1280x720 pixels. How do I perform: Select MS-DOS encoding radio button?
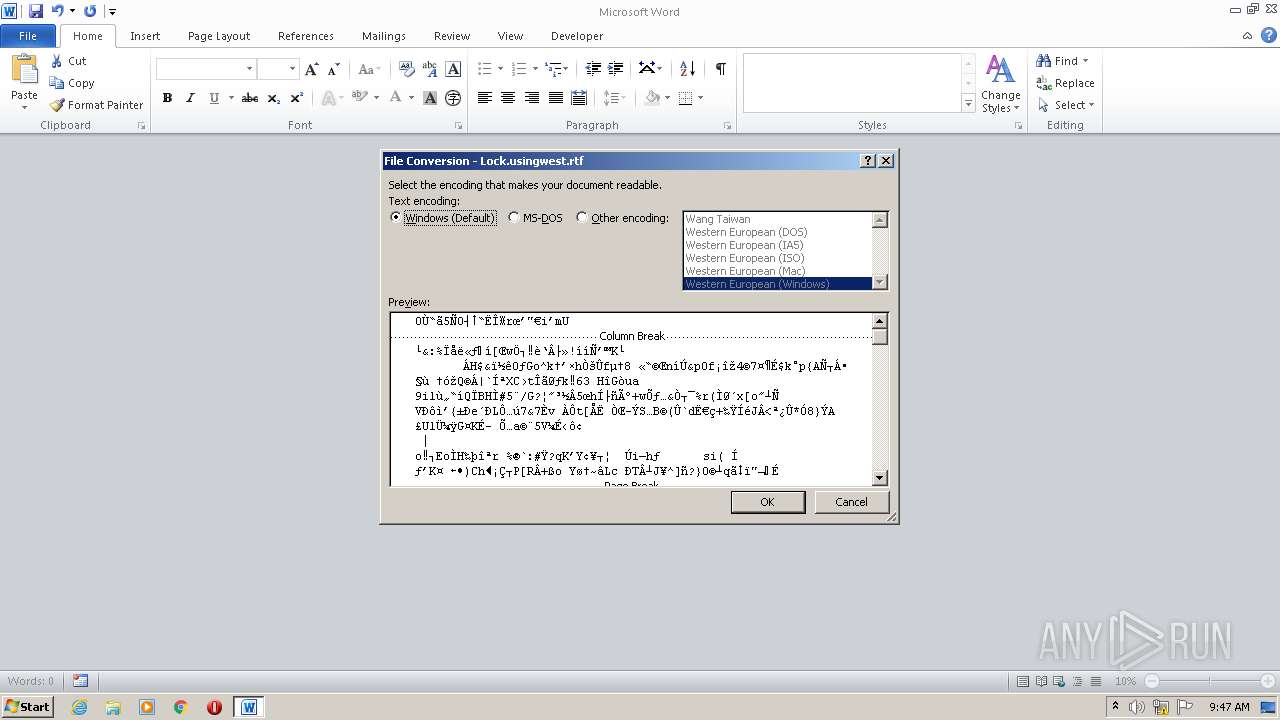(x=514, y=218)
